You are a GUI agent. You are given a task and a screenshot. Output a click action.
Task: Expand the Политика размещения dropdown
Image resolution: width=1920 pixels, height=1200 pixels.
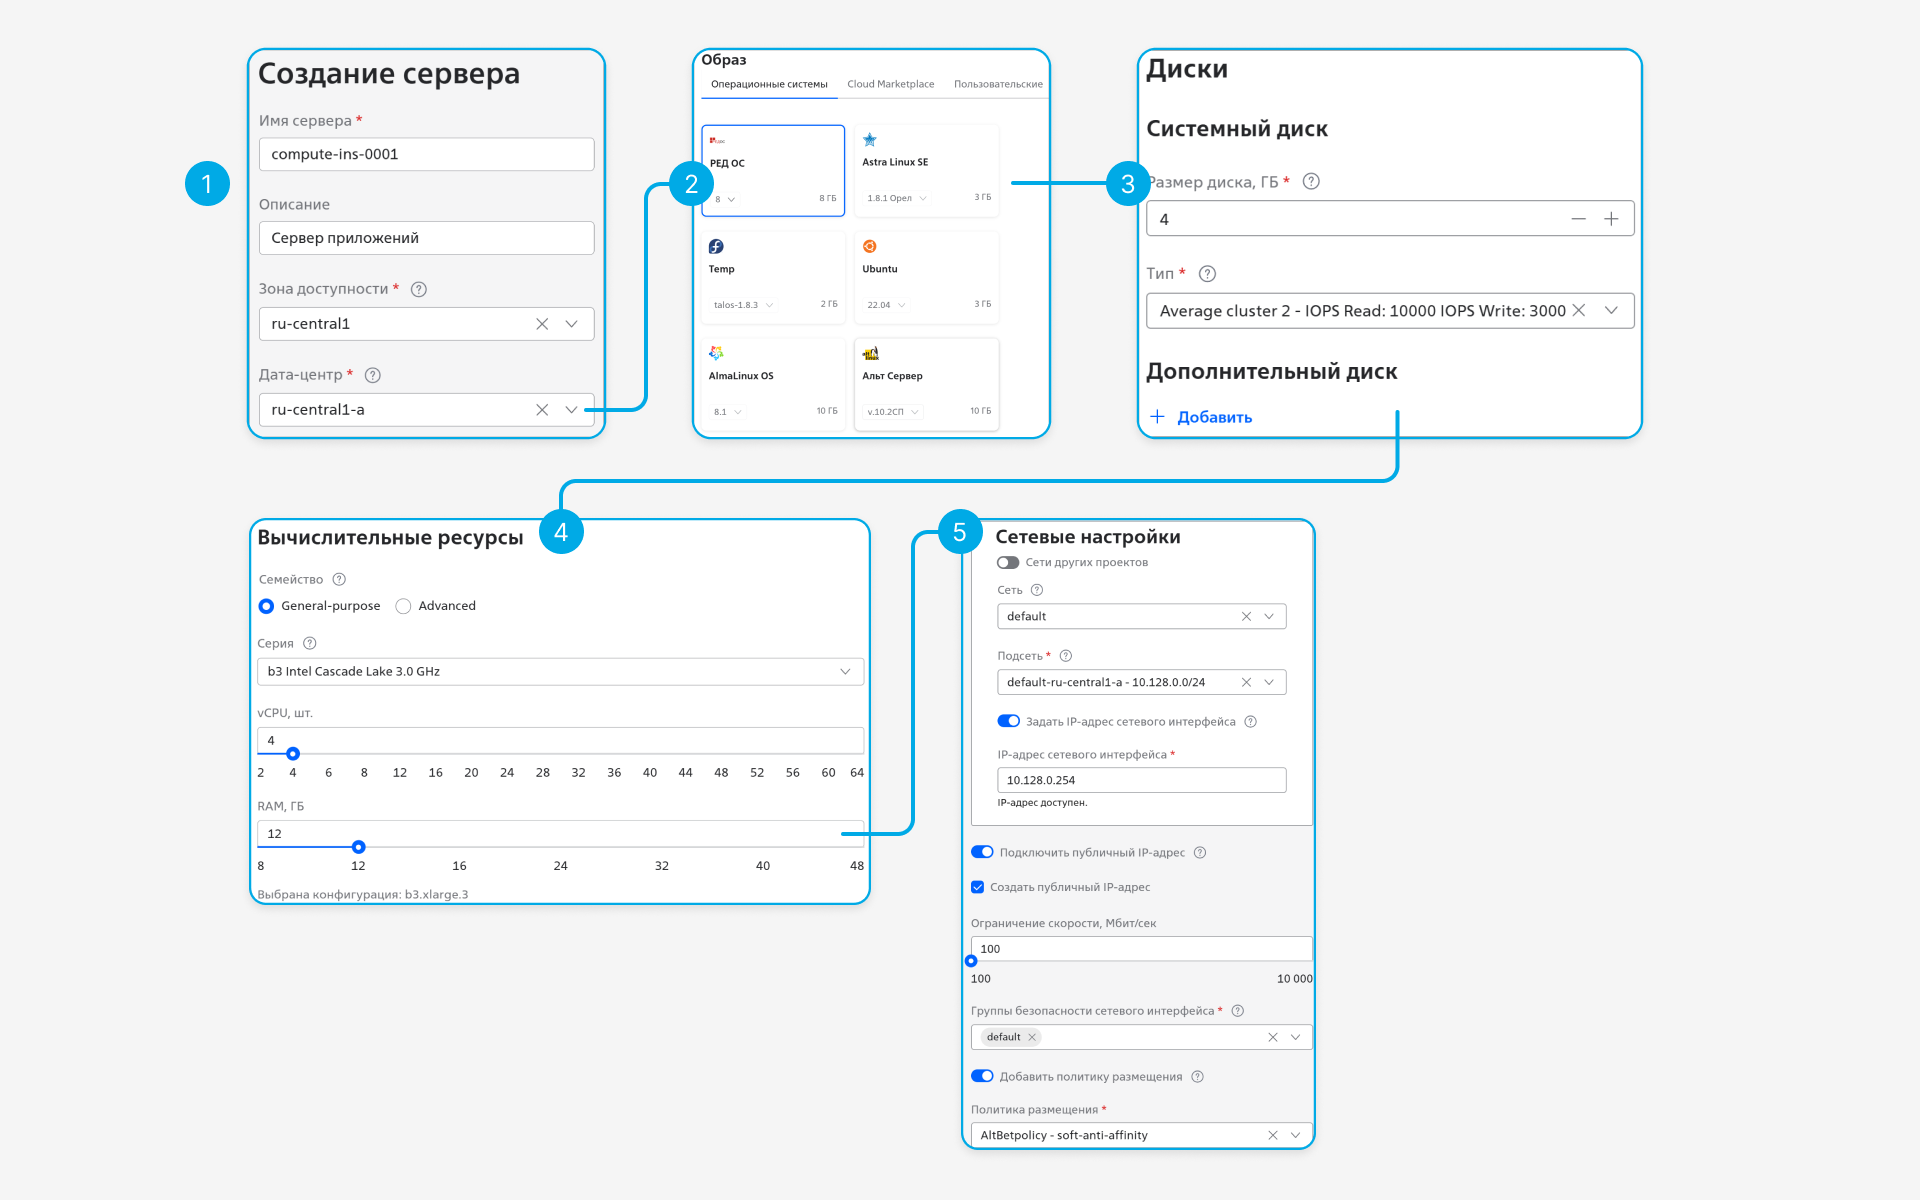tap(1295, 1135)
